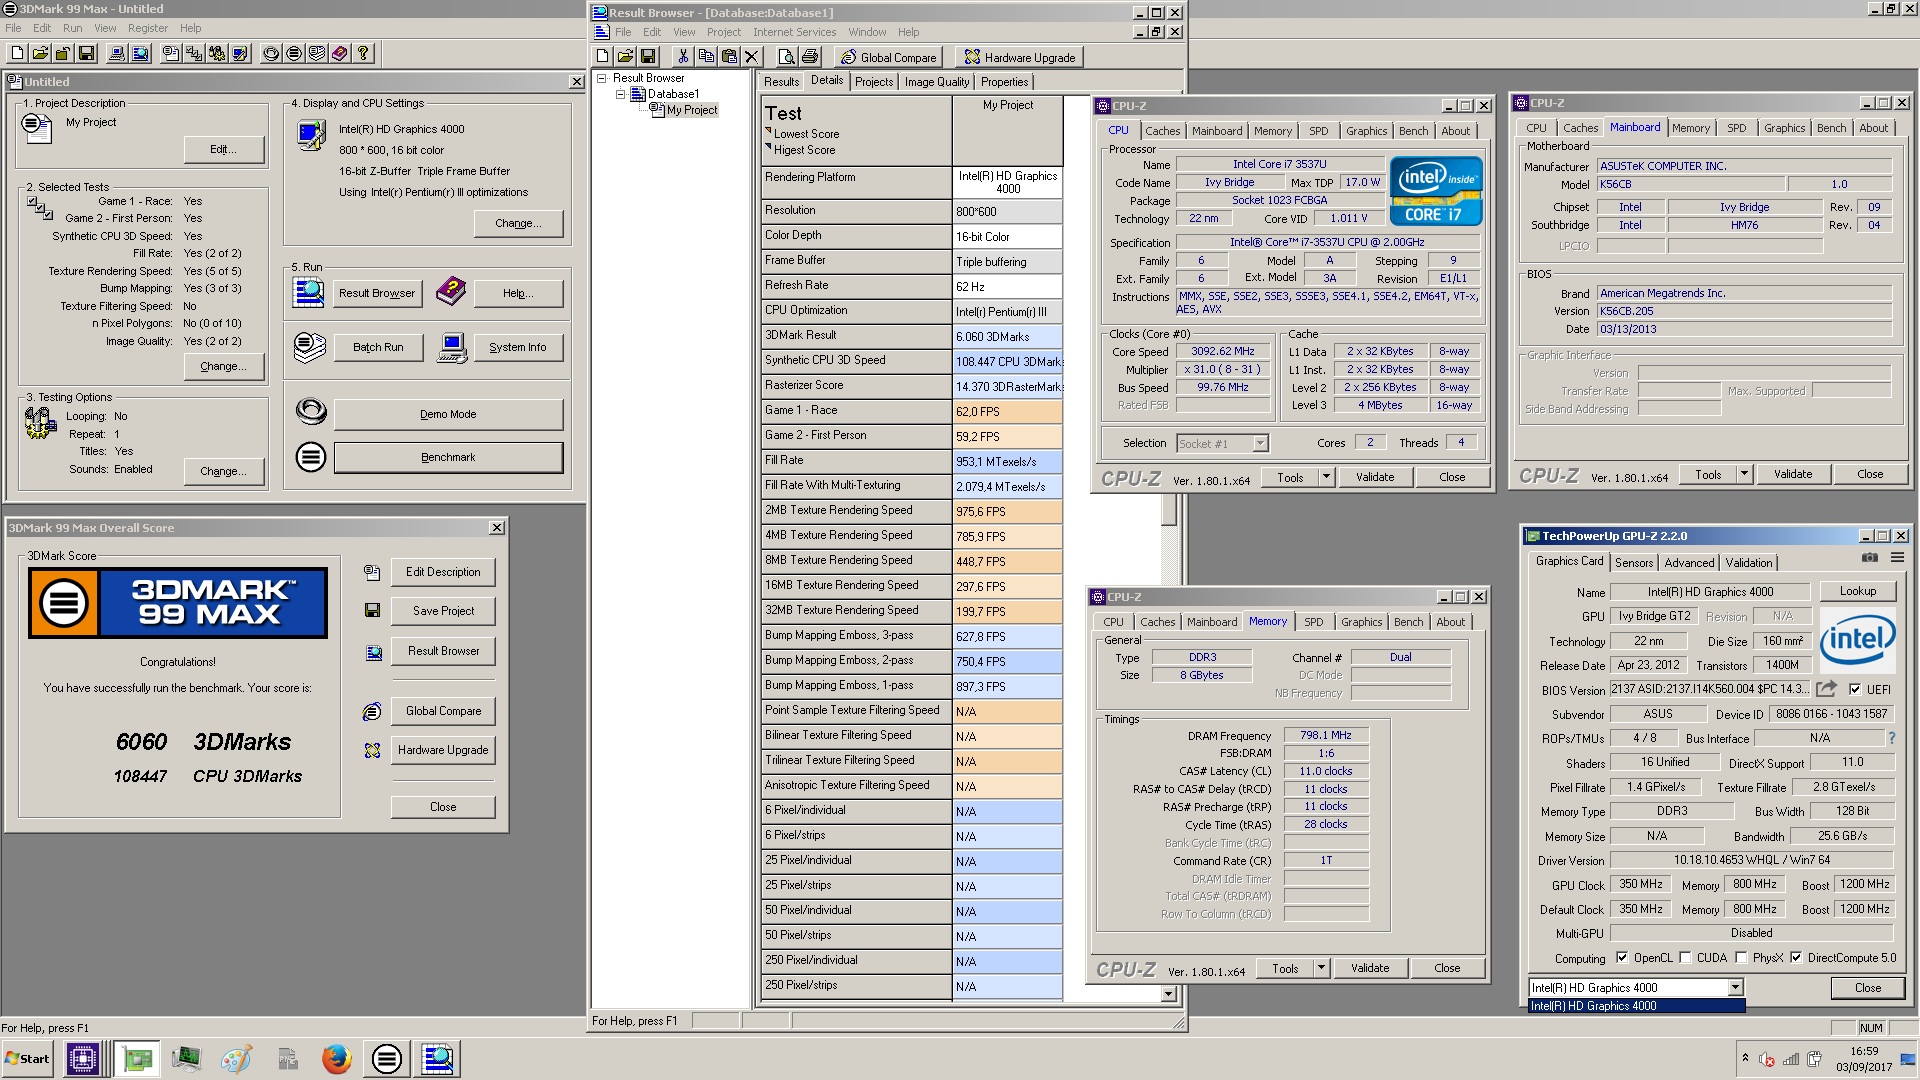Open Caches tab in CPU-Z CPU window
The image size is (1920, 1080).
click(1162, 131)
